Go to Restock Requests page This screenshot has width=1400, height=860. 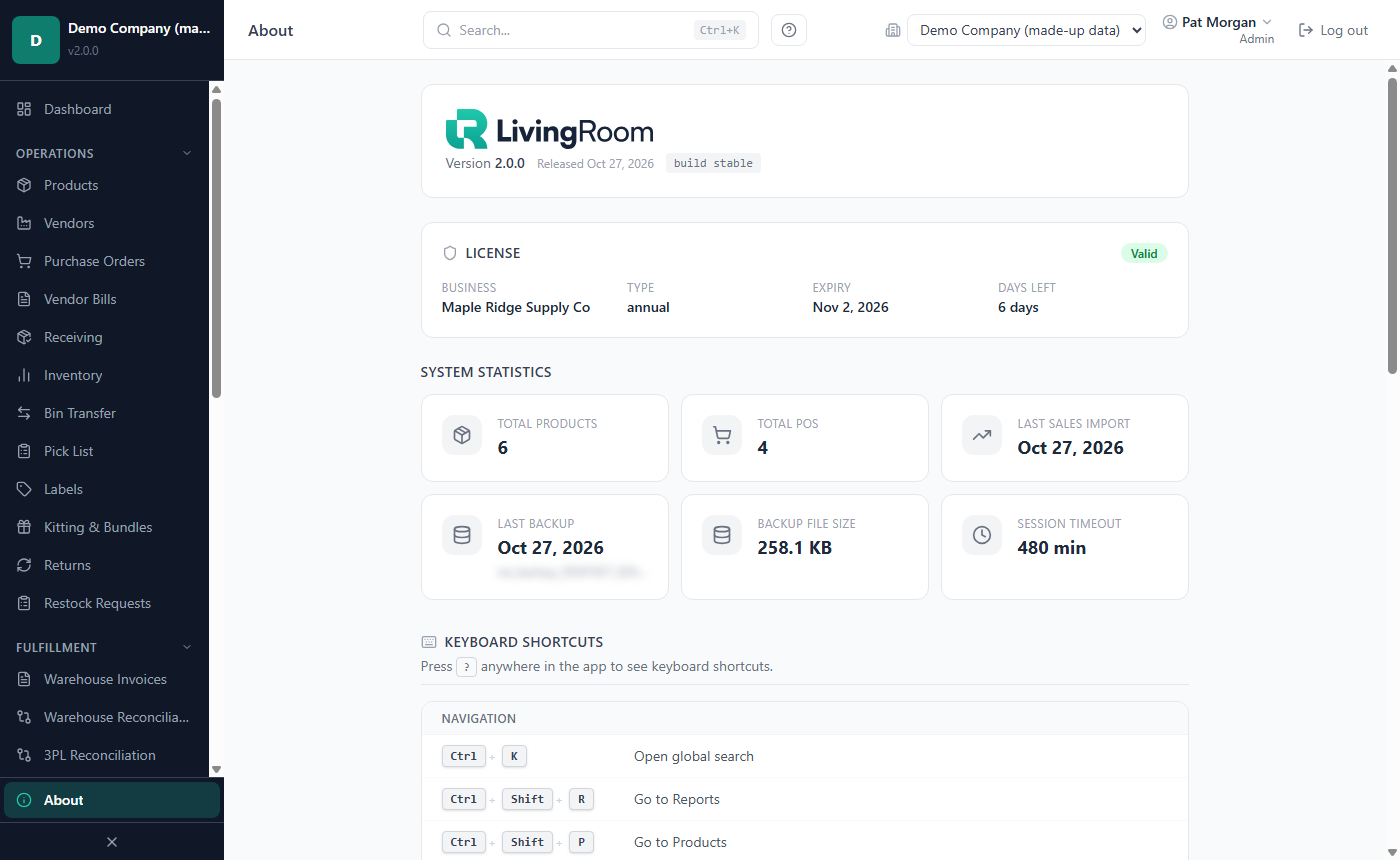104,603
